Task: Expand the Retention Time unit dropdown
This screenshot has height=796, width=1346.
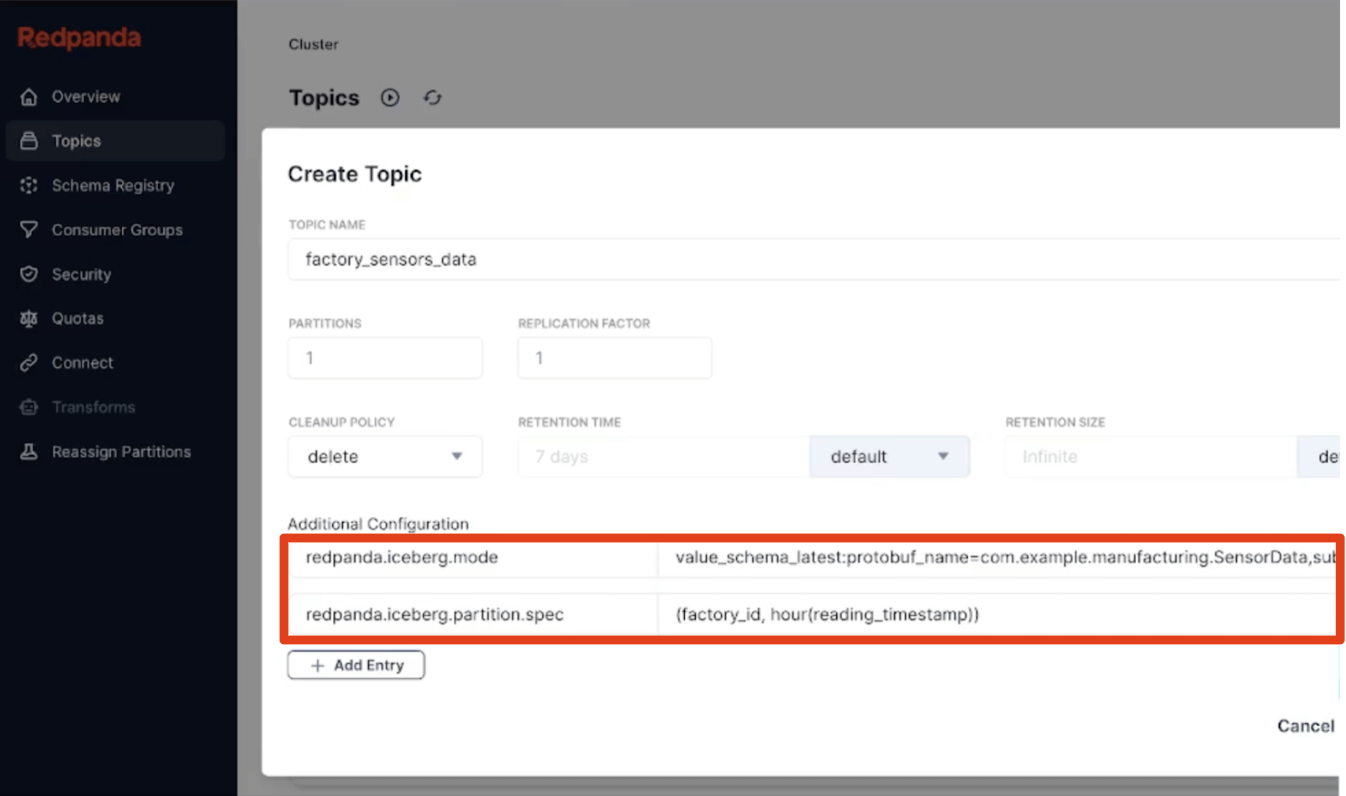Action: (x=888, y=457)
